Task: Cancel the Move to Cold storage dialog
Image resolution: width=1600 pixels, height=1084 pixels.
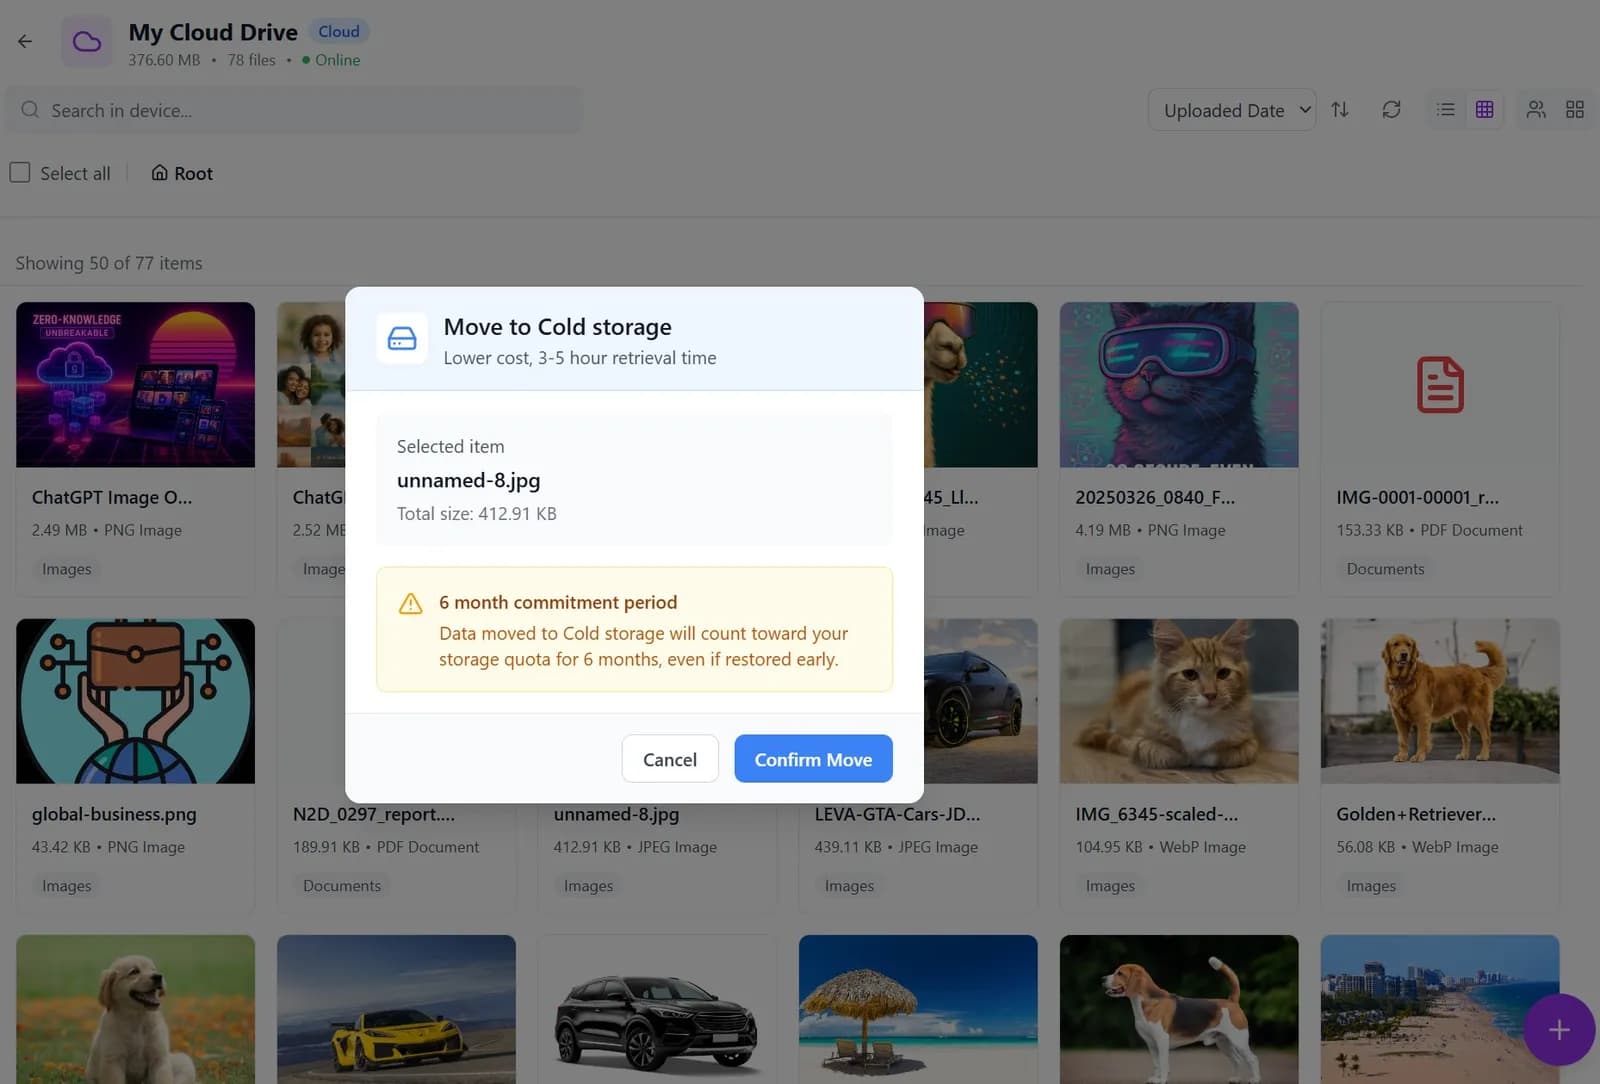Action: click(669, 758)
